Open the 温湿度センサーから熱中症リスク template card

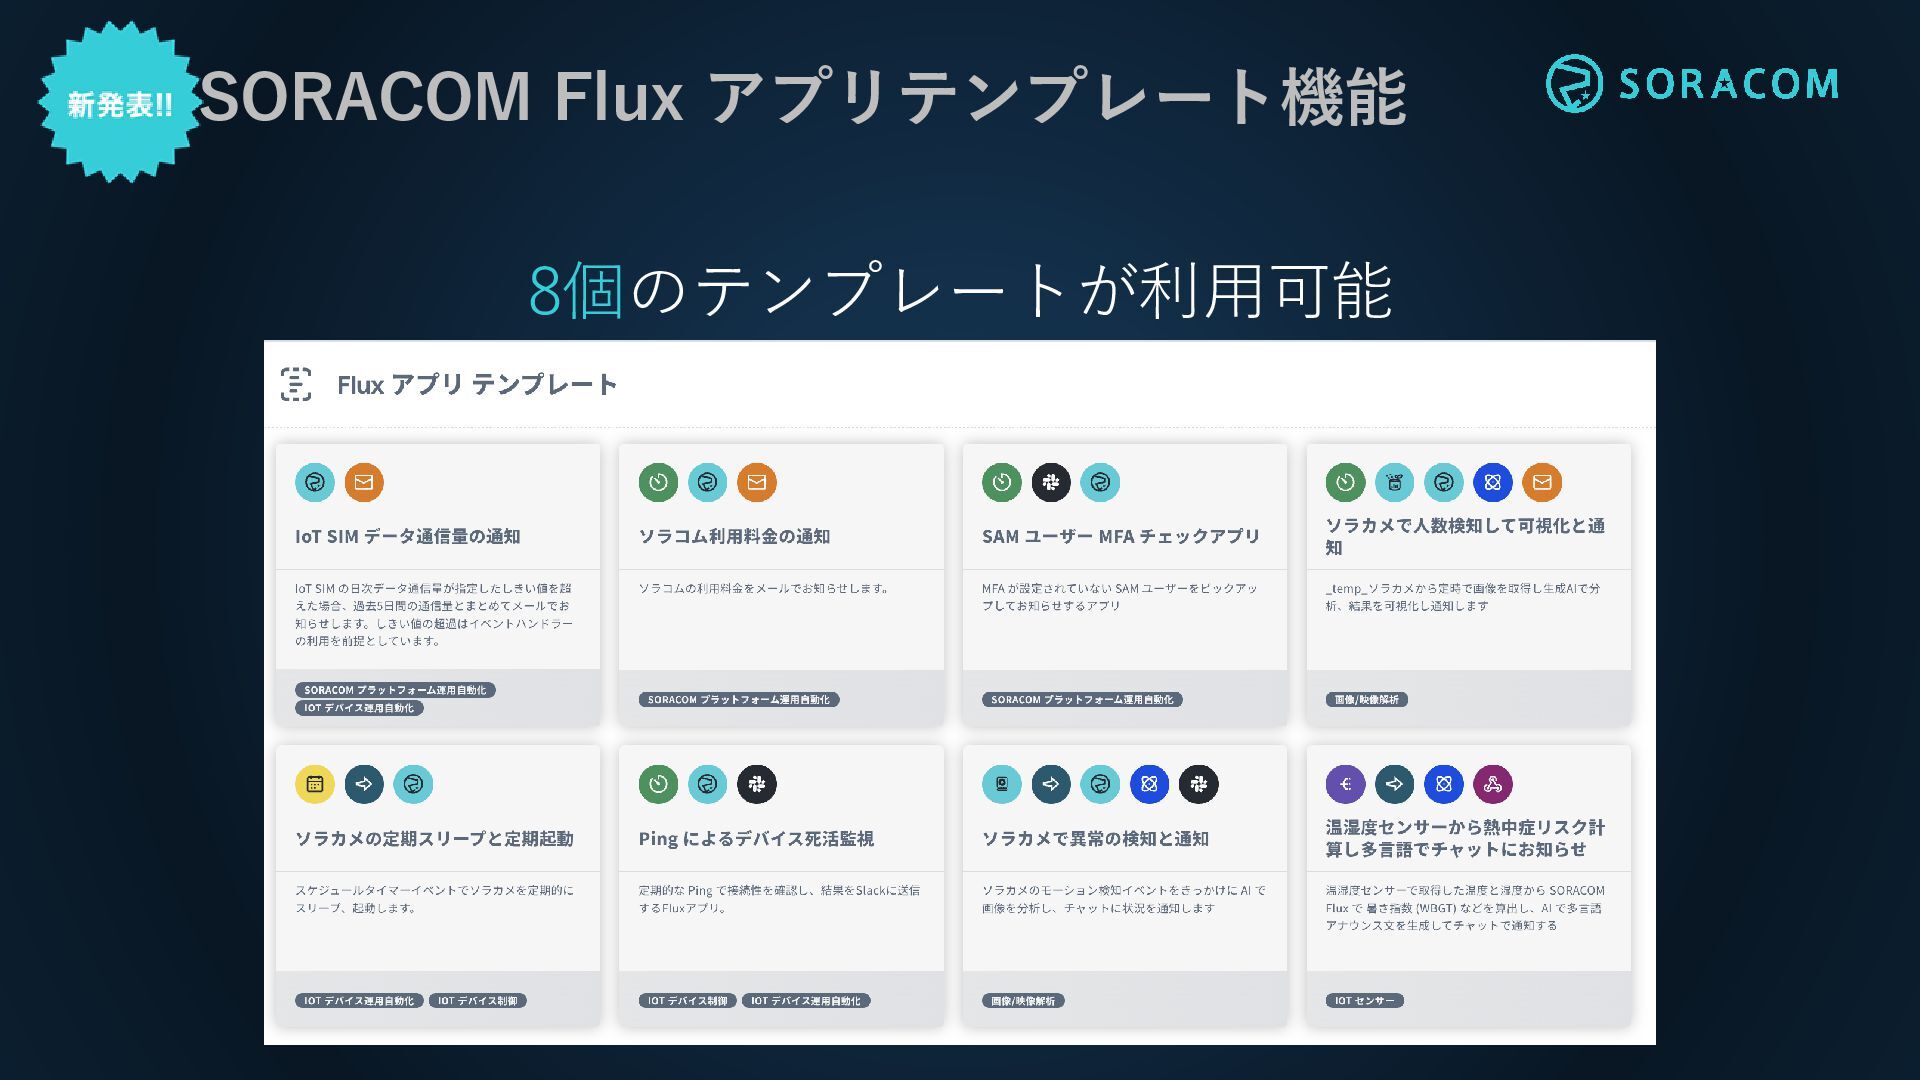[x=1468, y=885]
